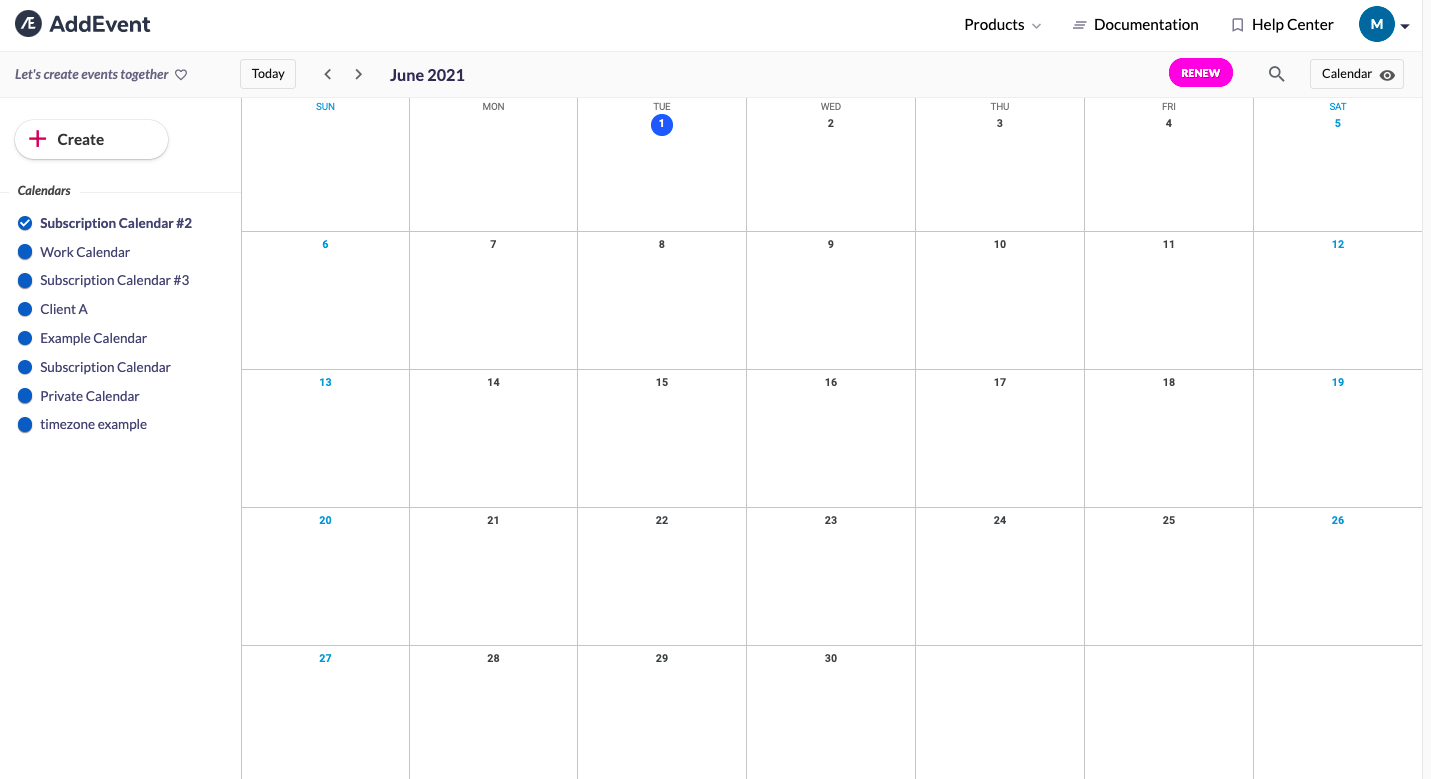Click the AddEvent logo
The image size is (1431, 779).
[81, 24]
